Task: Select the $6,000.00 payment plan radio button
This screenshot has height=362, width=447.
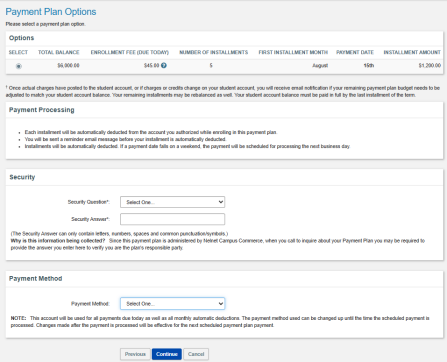Action: click(x=19, y=66)
